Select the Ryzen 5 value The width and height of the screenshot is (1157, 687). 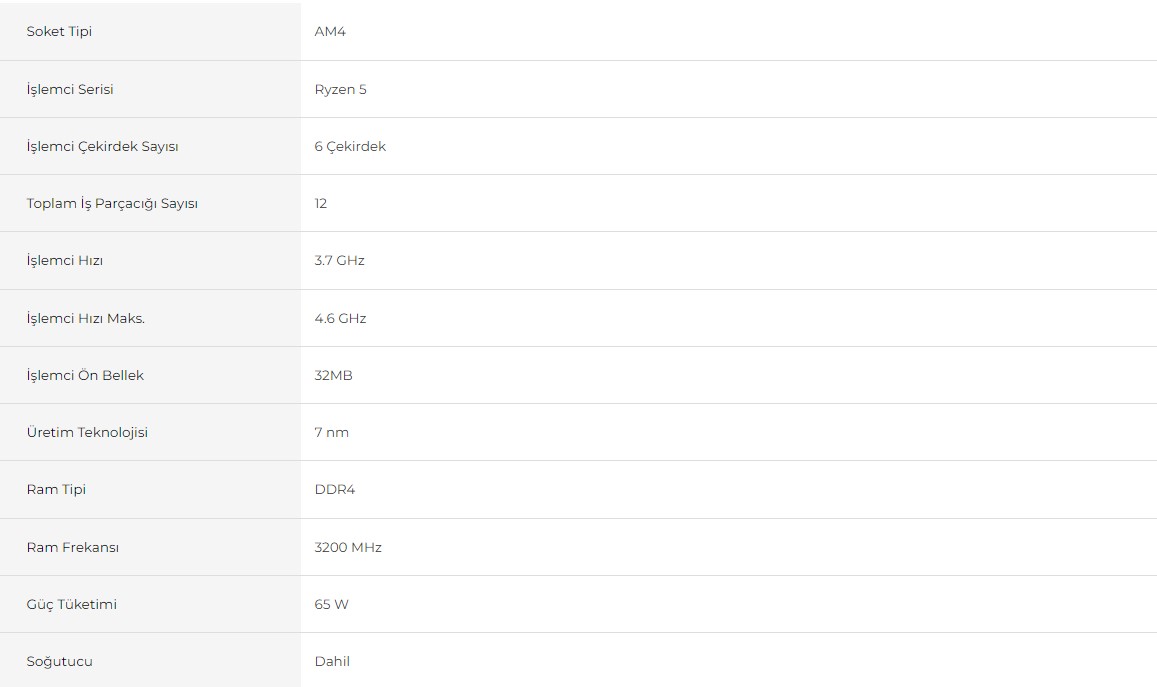coord(340,89)
